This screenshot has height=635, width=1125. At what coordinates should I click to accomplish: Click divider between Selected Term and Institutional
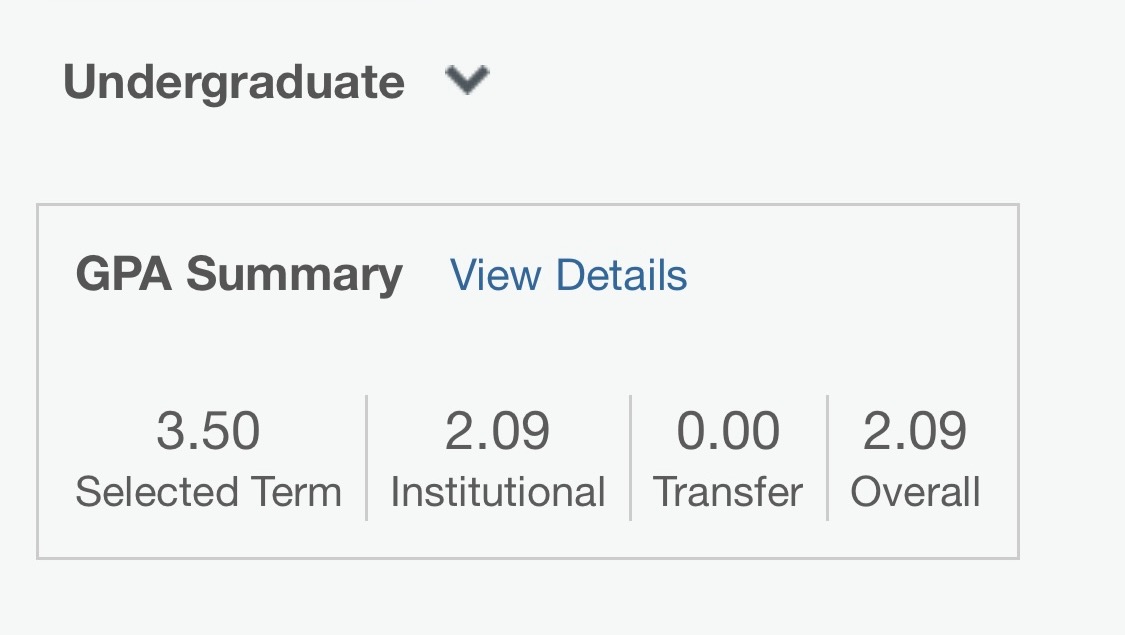pos(367,458)
